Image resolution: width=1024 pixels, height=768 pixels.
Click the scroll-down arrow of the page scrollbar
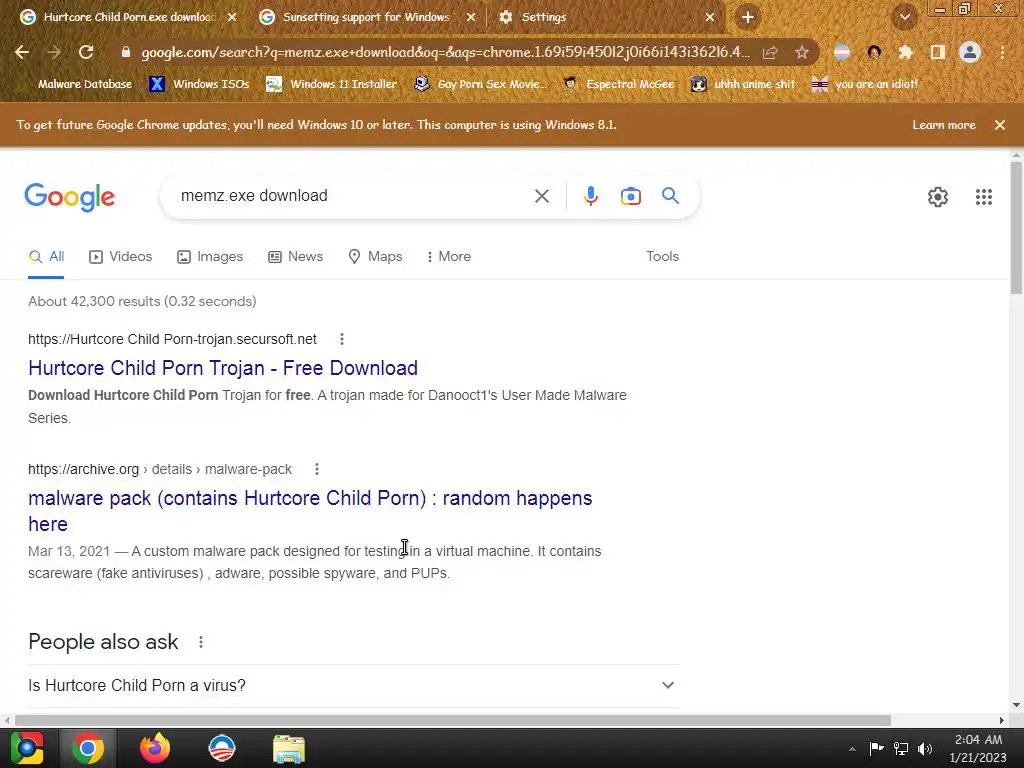point(1016,705)
